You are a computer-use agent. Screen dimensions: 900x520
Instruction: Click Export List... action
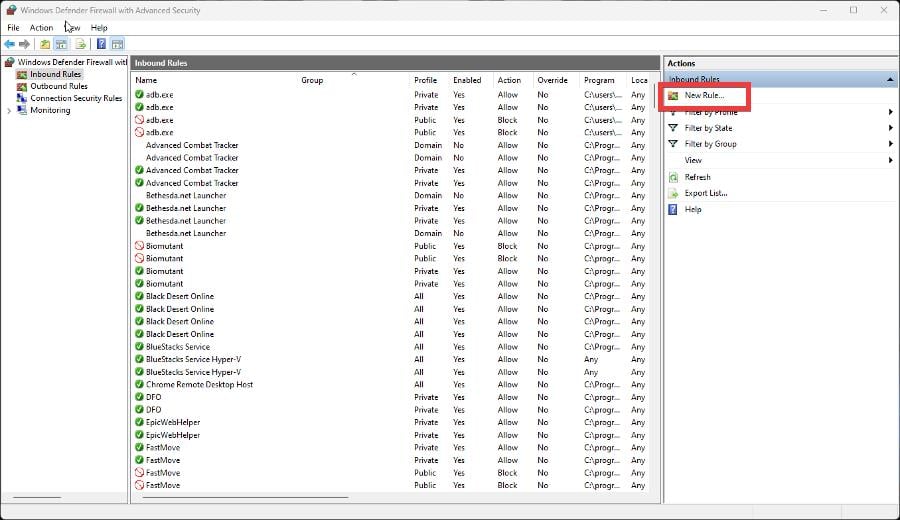click(x=706, y=193)
